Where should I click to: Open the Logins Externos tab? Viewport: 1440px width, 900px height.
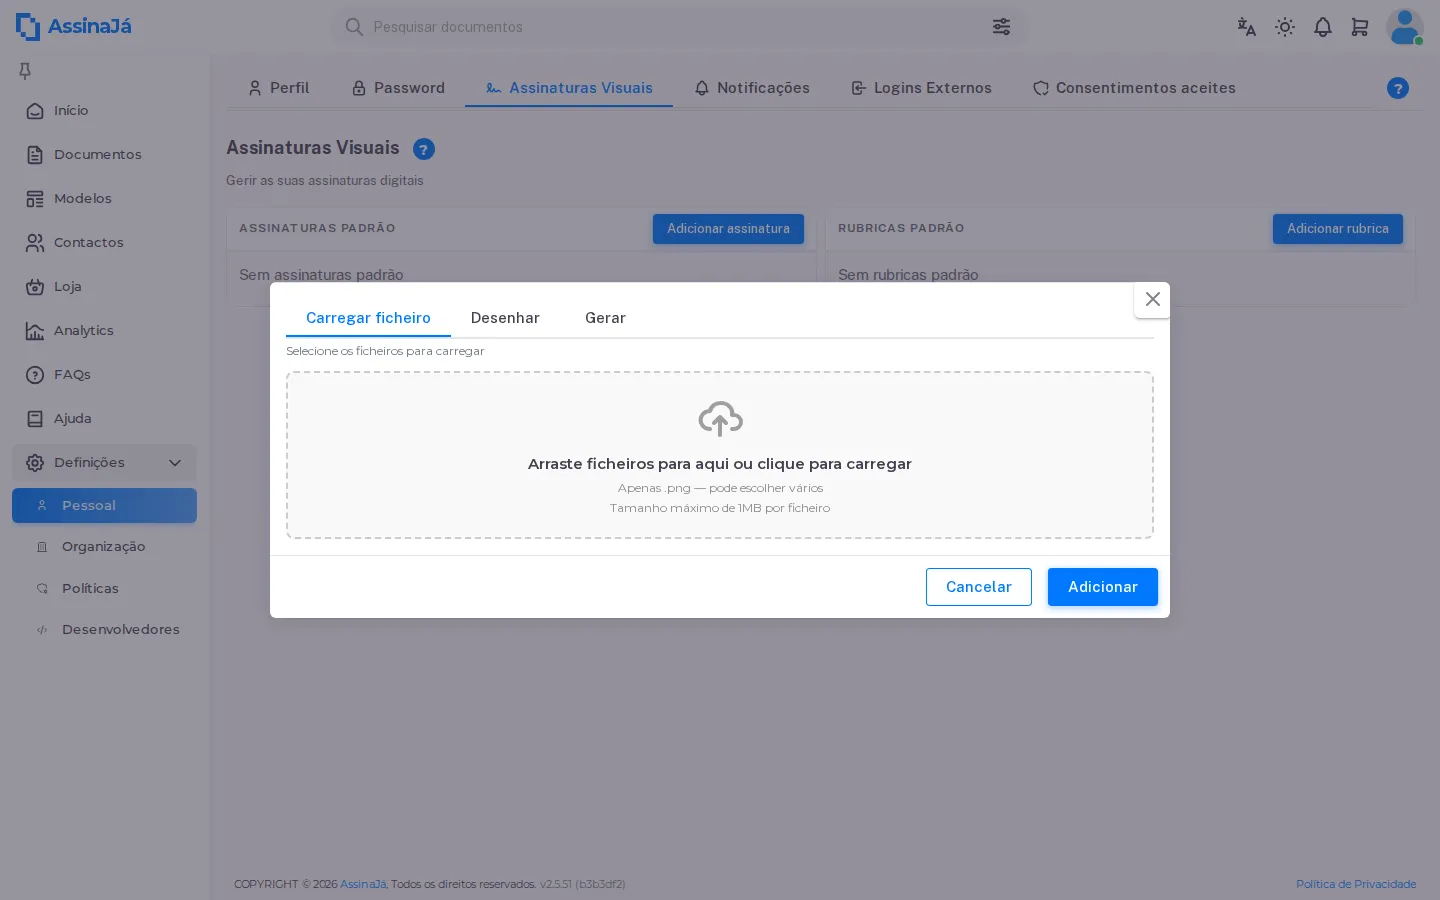pos(921,88)
